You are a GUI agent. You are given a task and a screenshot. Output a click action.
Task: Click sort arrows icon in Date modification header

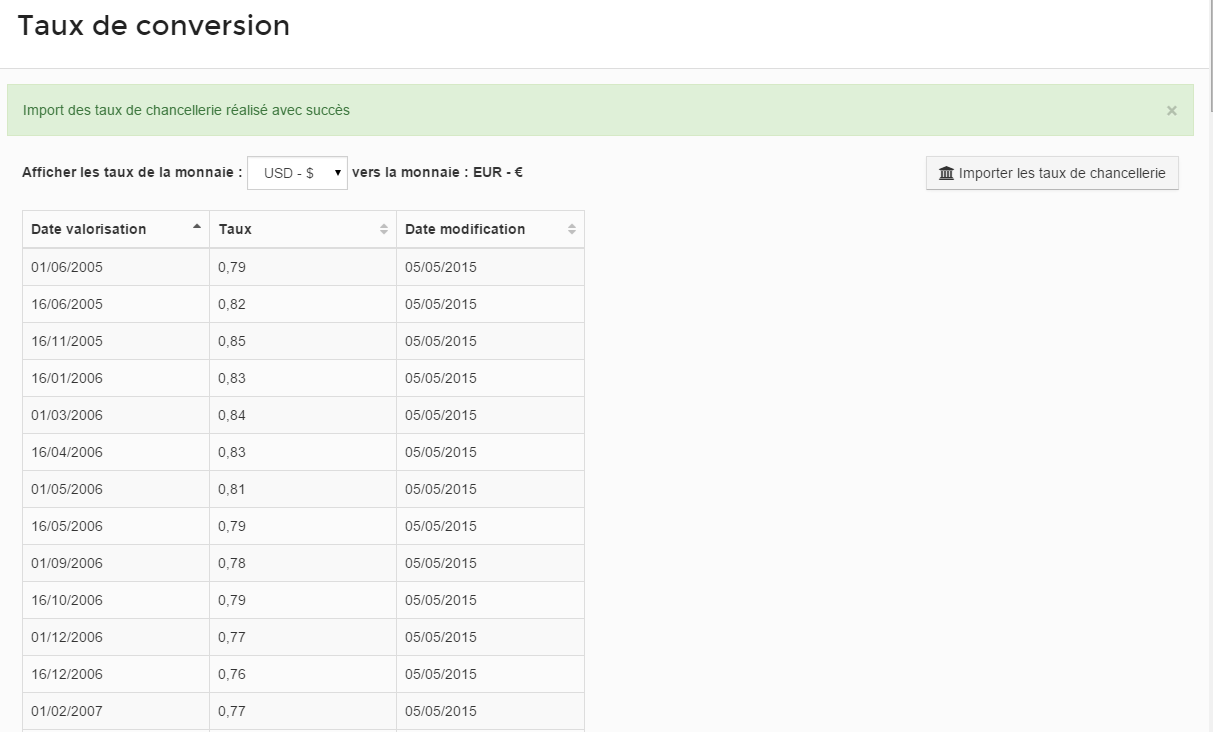click(x=571, y=229)
